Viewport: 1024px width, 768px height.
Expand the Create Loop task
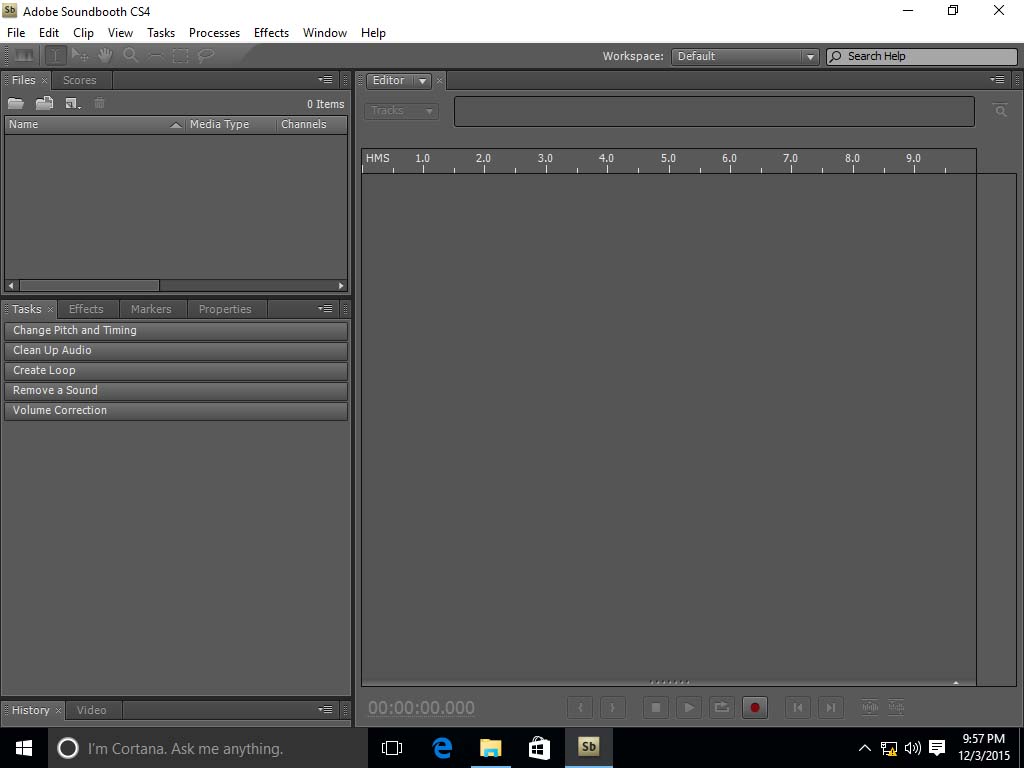[x=176, y=370]
